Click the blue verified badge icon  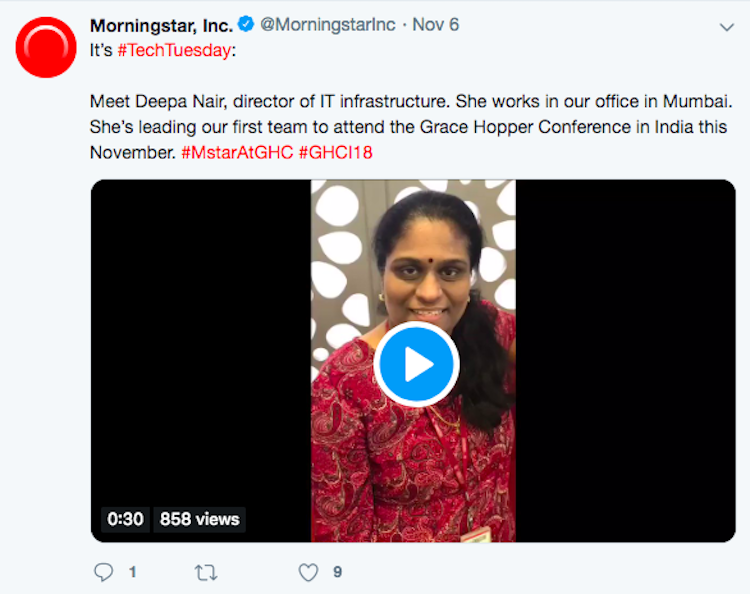pos(245,25)
